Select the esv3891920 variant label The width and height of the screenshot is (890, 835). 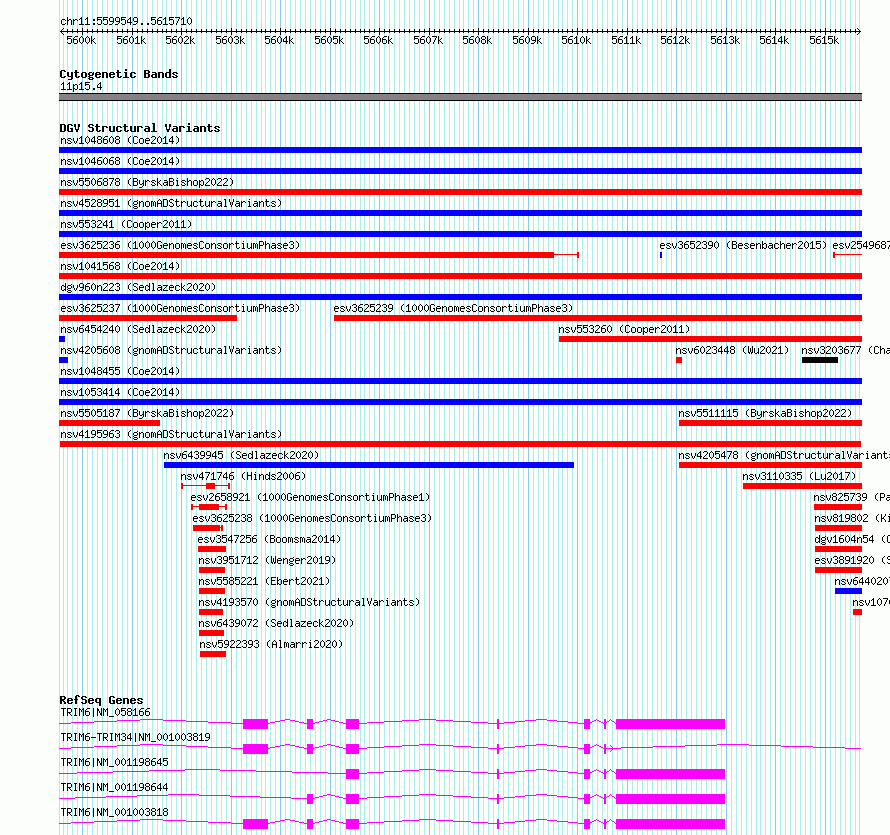(x=852, y=560)
